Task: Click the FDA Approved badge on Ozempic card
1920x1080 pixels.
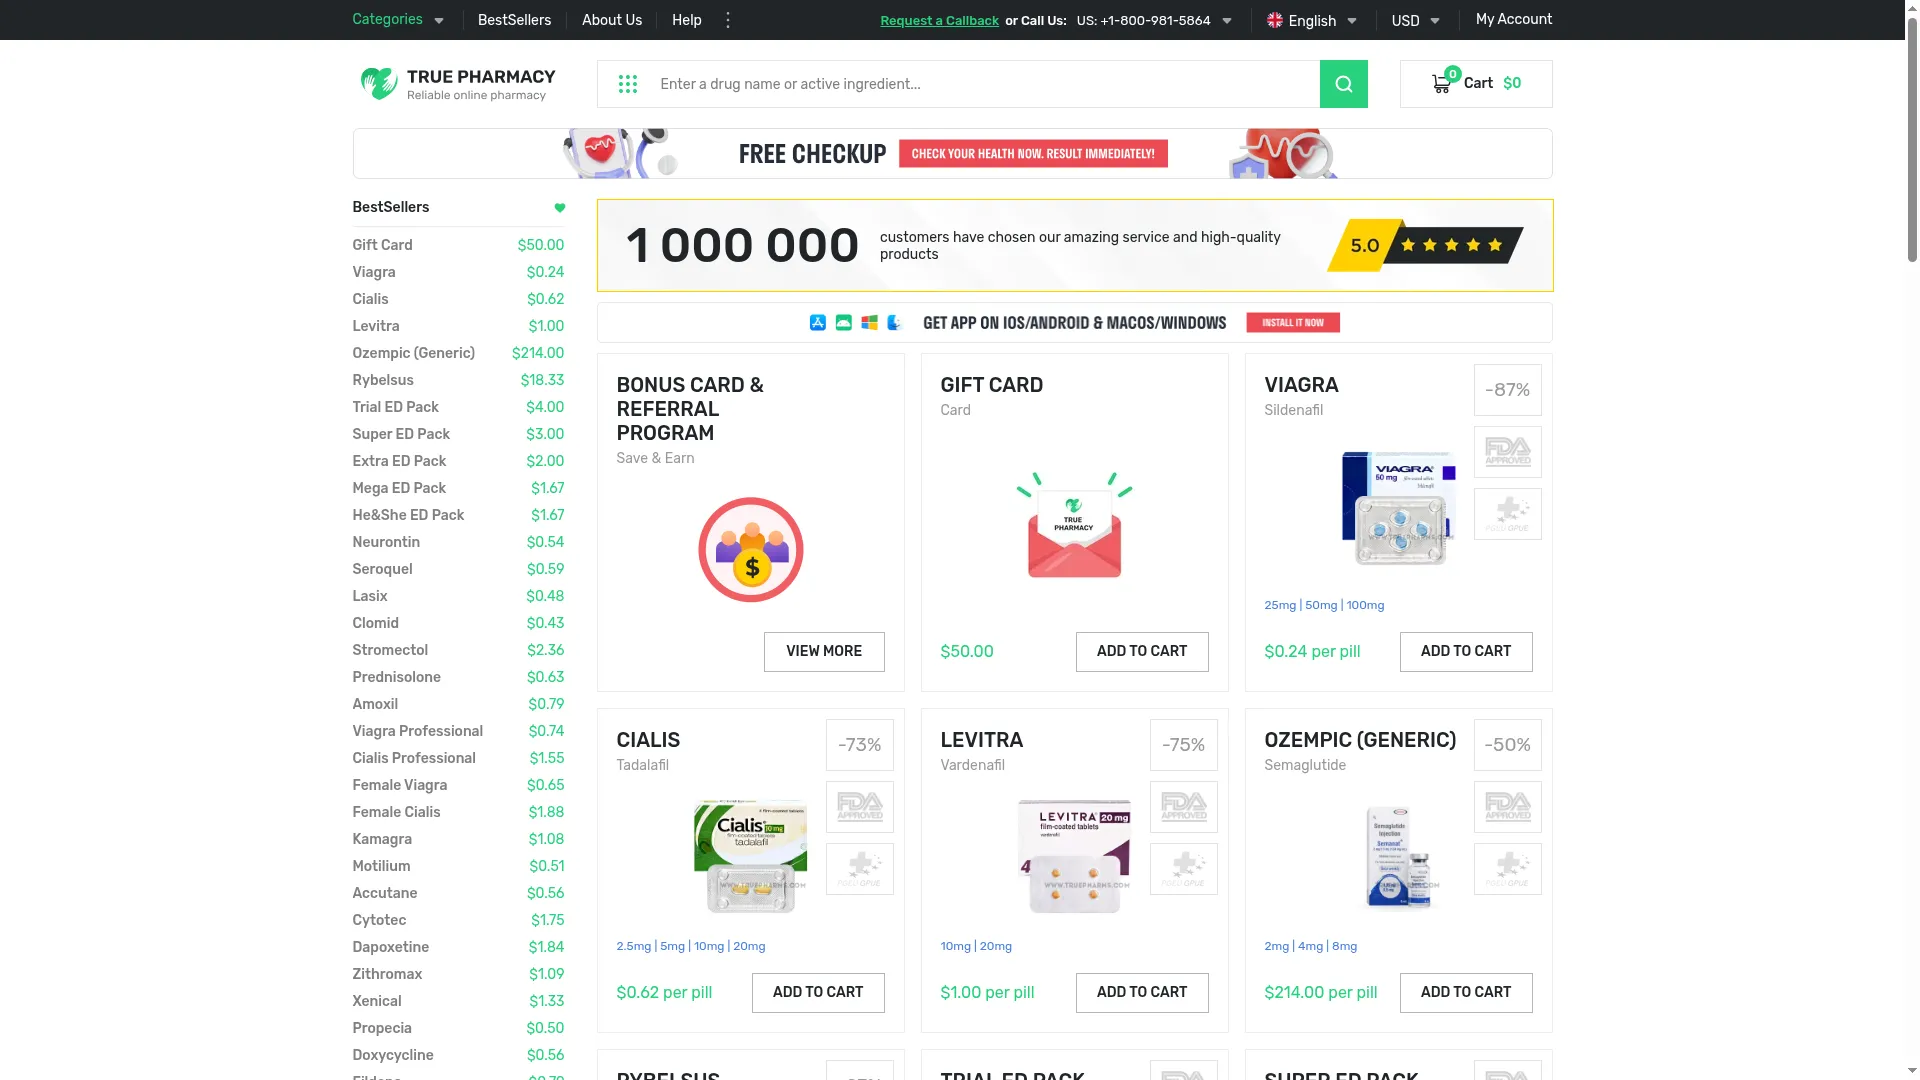Action: click(1507, 807)
